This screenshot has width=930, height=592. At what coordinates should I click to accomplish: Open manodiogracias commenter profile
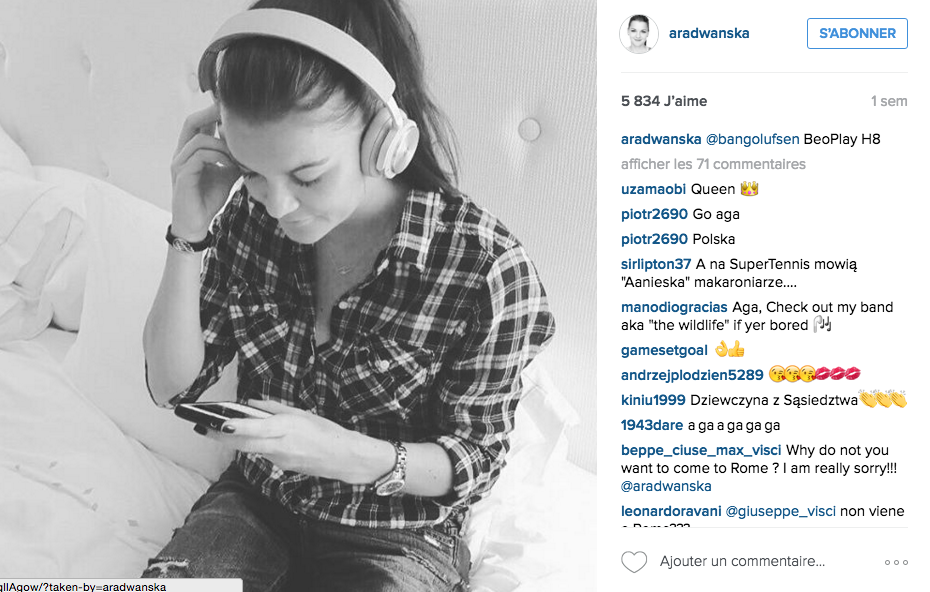click(x=674, y=307)
